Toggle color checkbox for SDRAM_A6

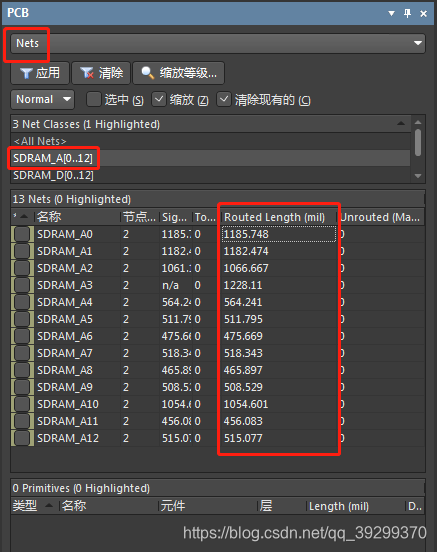click(22, 336)
